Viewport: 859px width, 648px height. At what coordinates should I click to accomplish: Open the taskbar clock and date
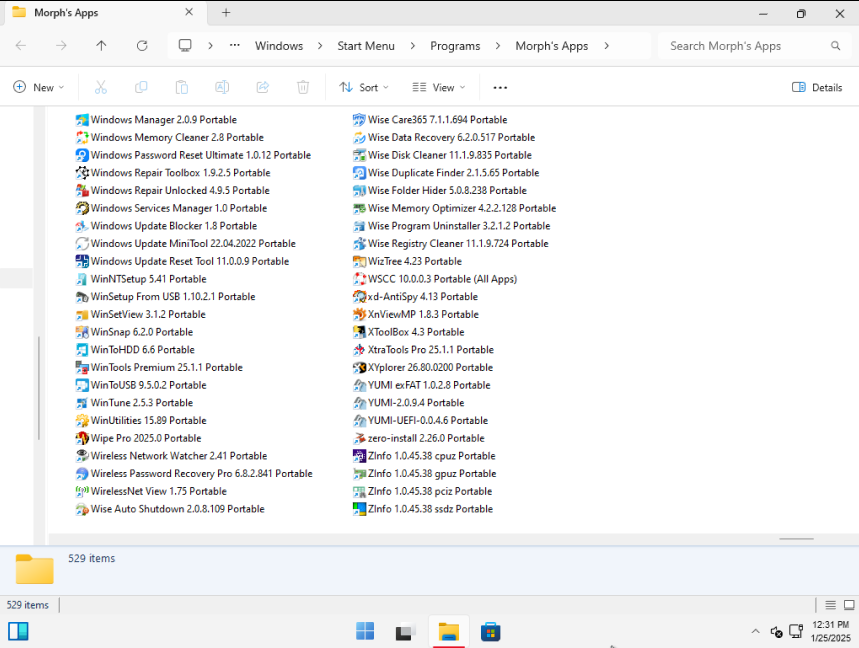pos(831,632)
